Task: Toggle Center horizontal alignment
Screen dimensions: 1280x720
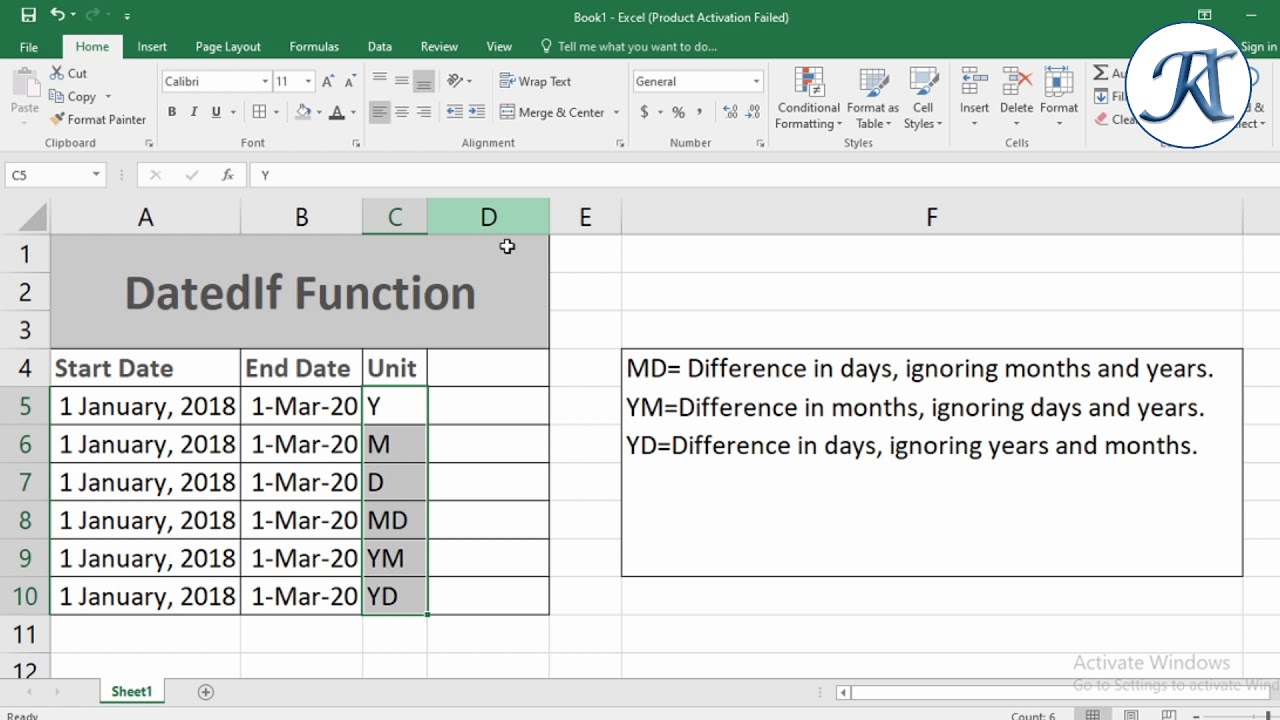Action: [401, 112]
